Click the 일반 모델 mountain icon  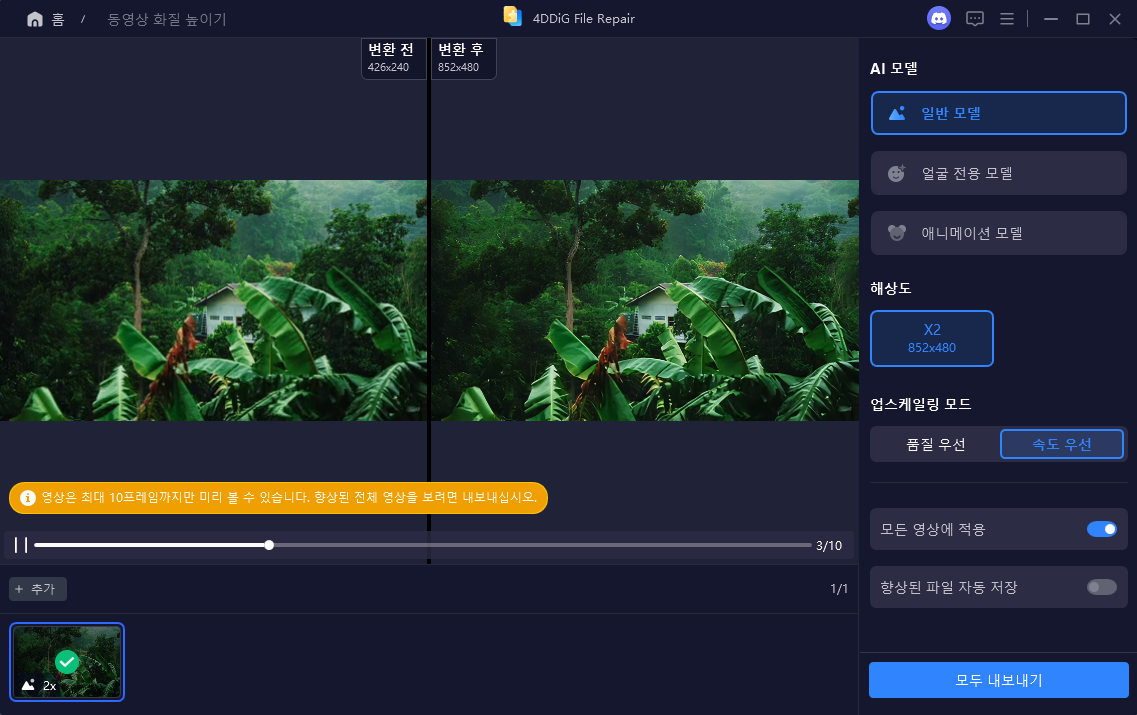(897, 113)
